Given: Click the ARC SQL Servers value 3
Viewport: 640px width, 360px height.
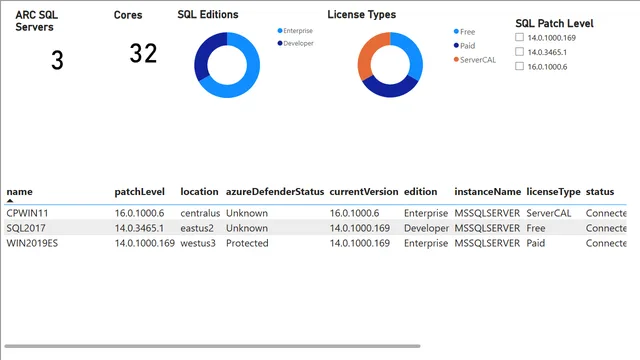Looking at the screenshot, I should pos(57,60).
